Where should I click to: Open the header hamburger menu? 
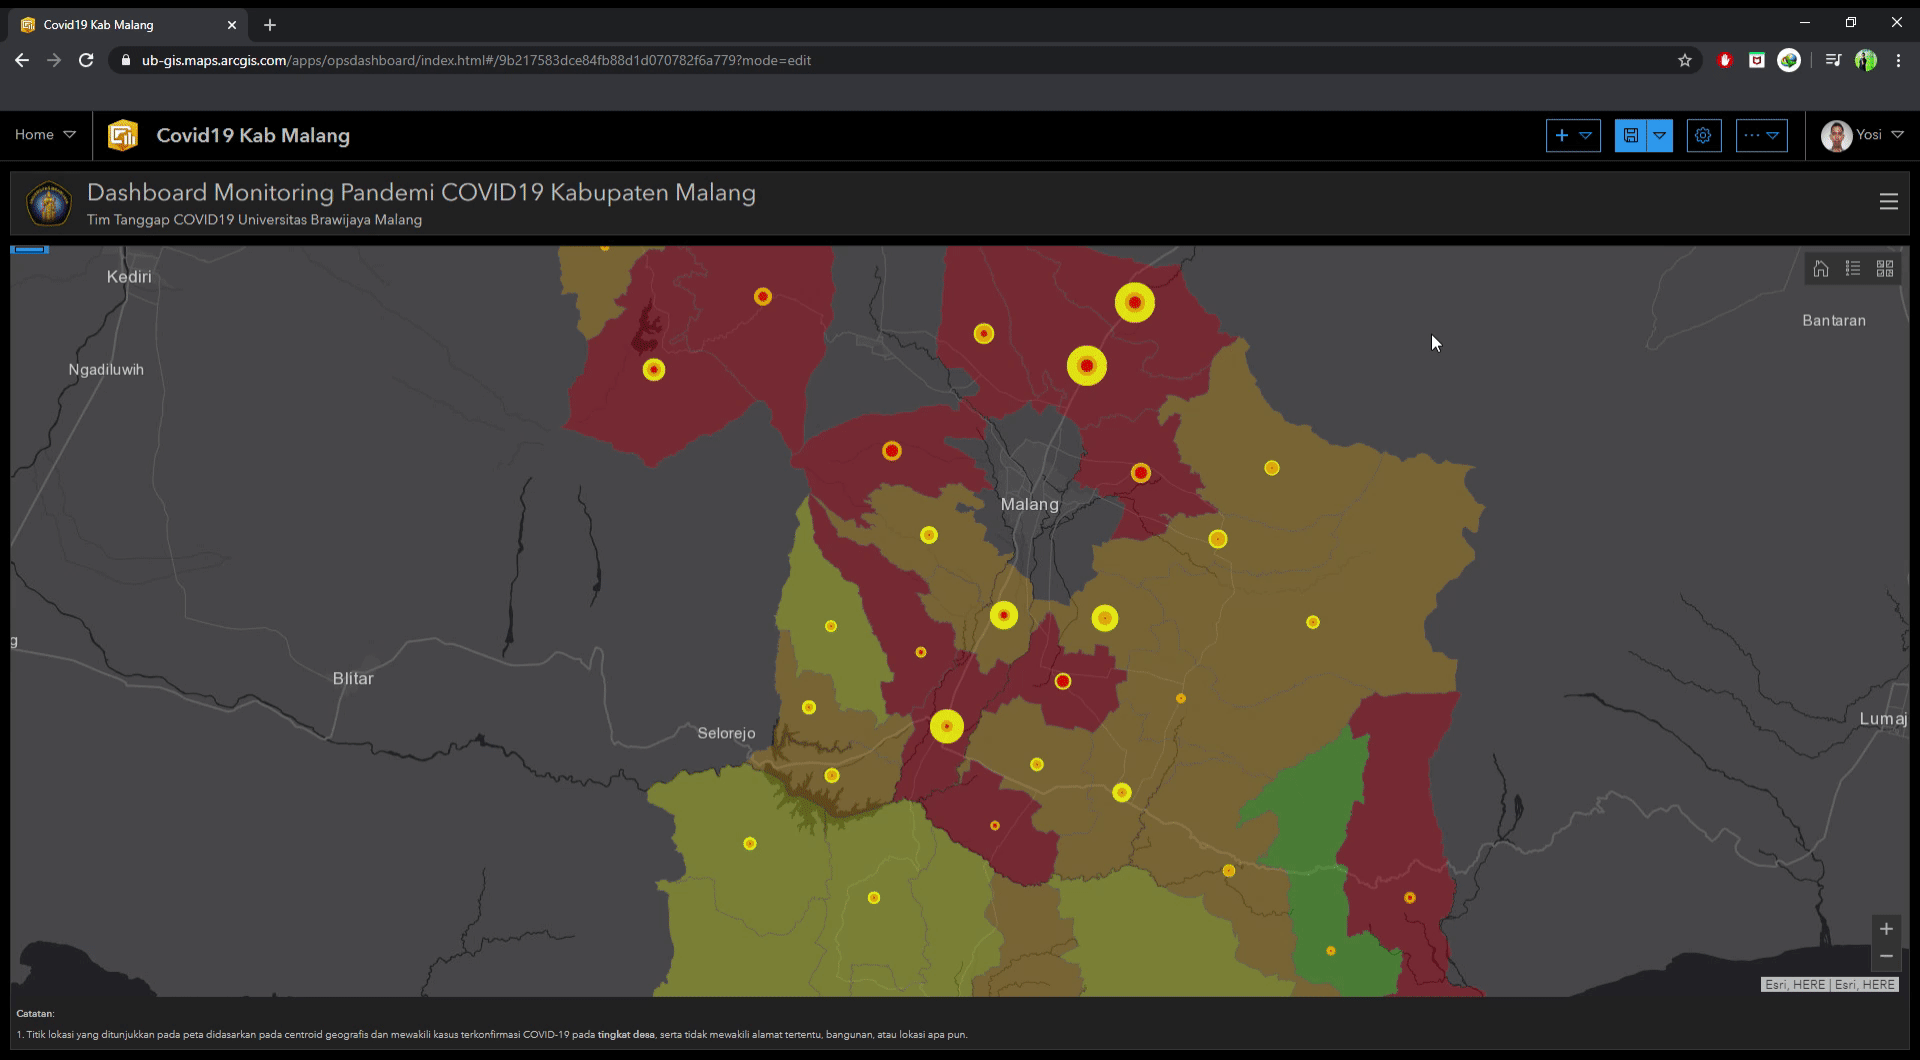(x=1889, y=201)
